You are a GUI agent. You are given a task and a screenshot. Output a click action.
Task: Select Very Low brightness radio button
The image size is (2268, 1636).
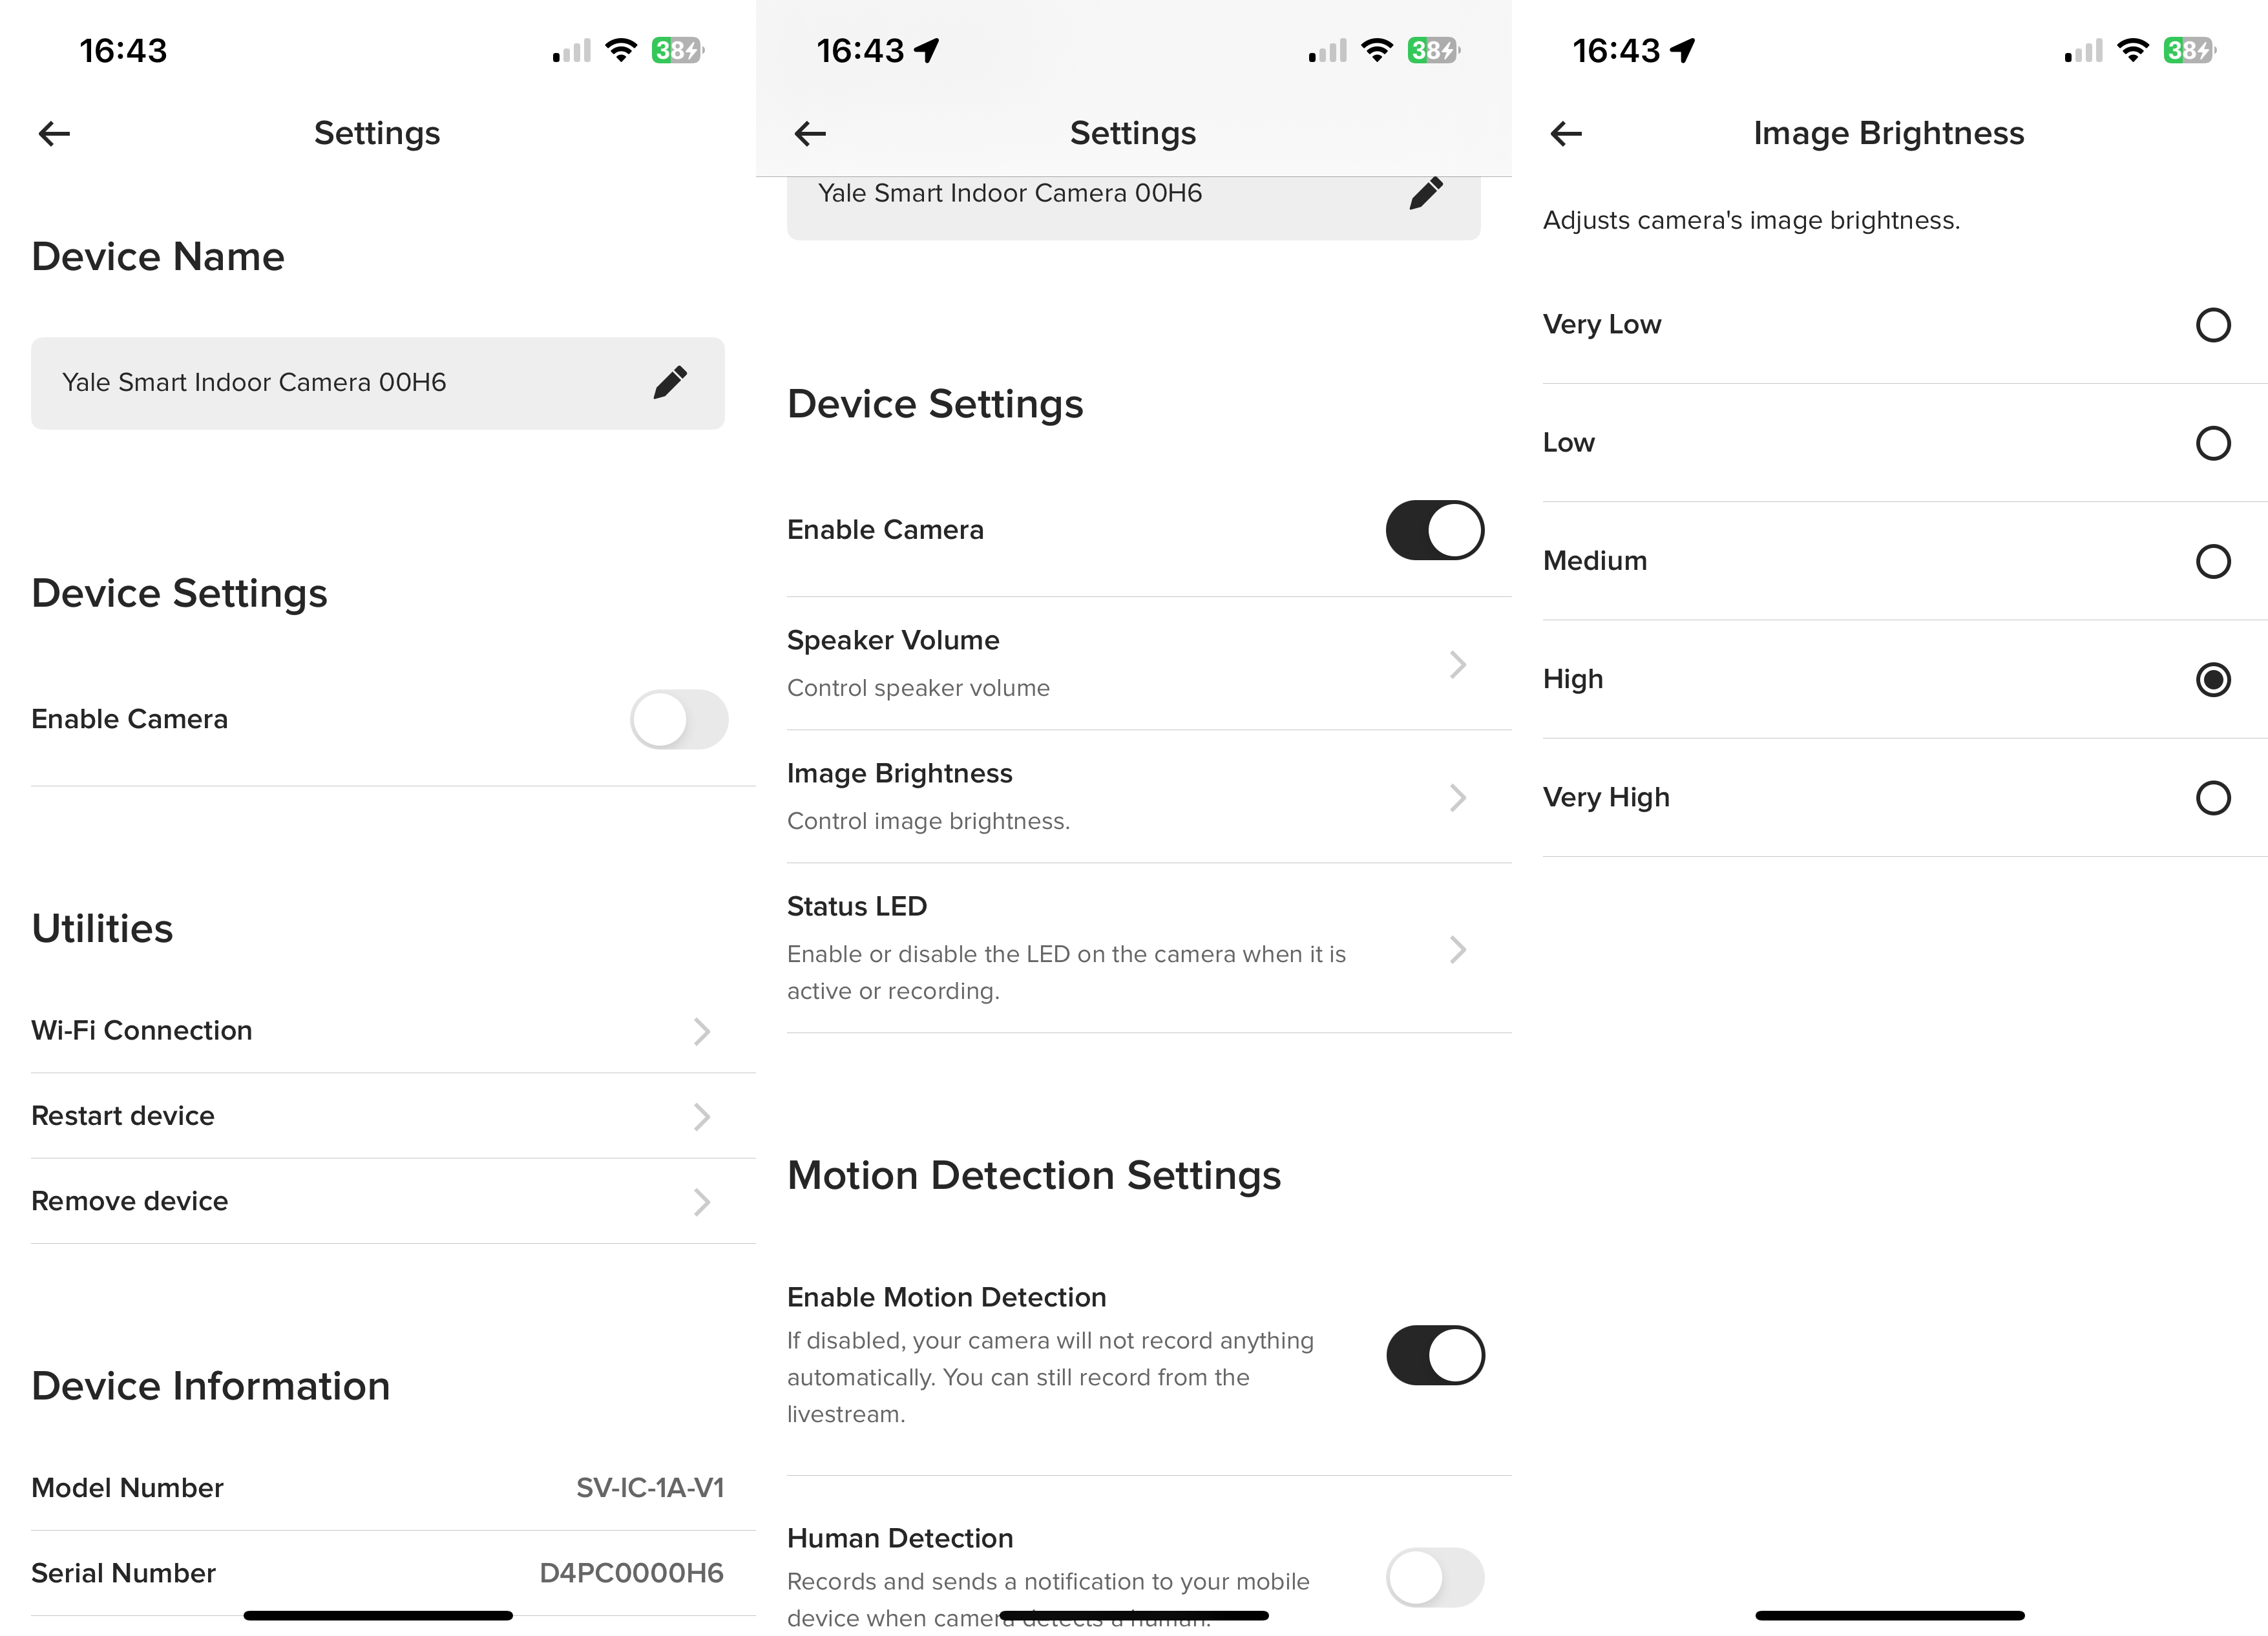[2213, 325]
